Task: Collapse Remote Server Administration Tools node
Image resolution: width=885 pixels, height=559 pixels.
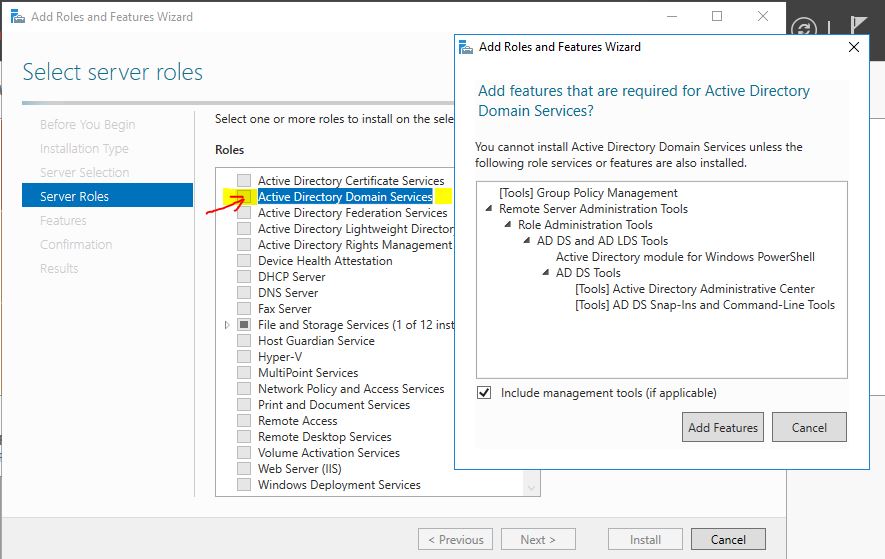Action: [489, 208]
